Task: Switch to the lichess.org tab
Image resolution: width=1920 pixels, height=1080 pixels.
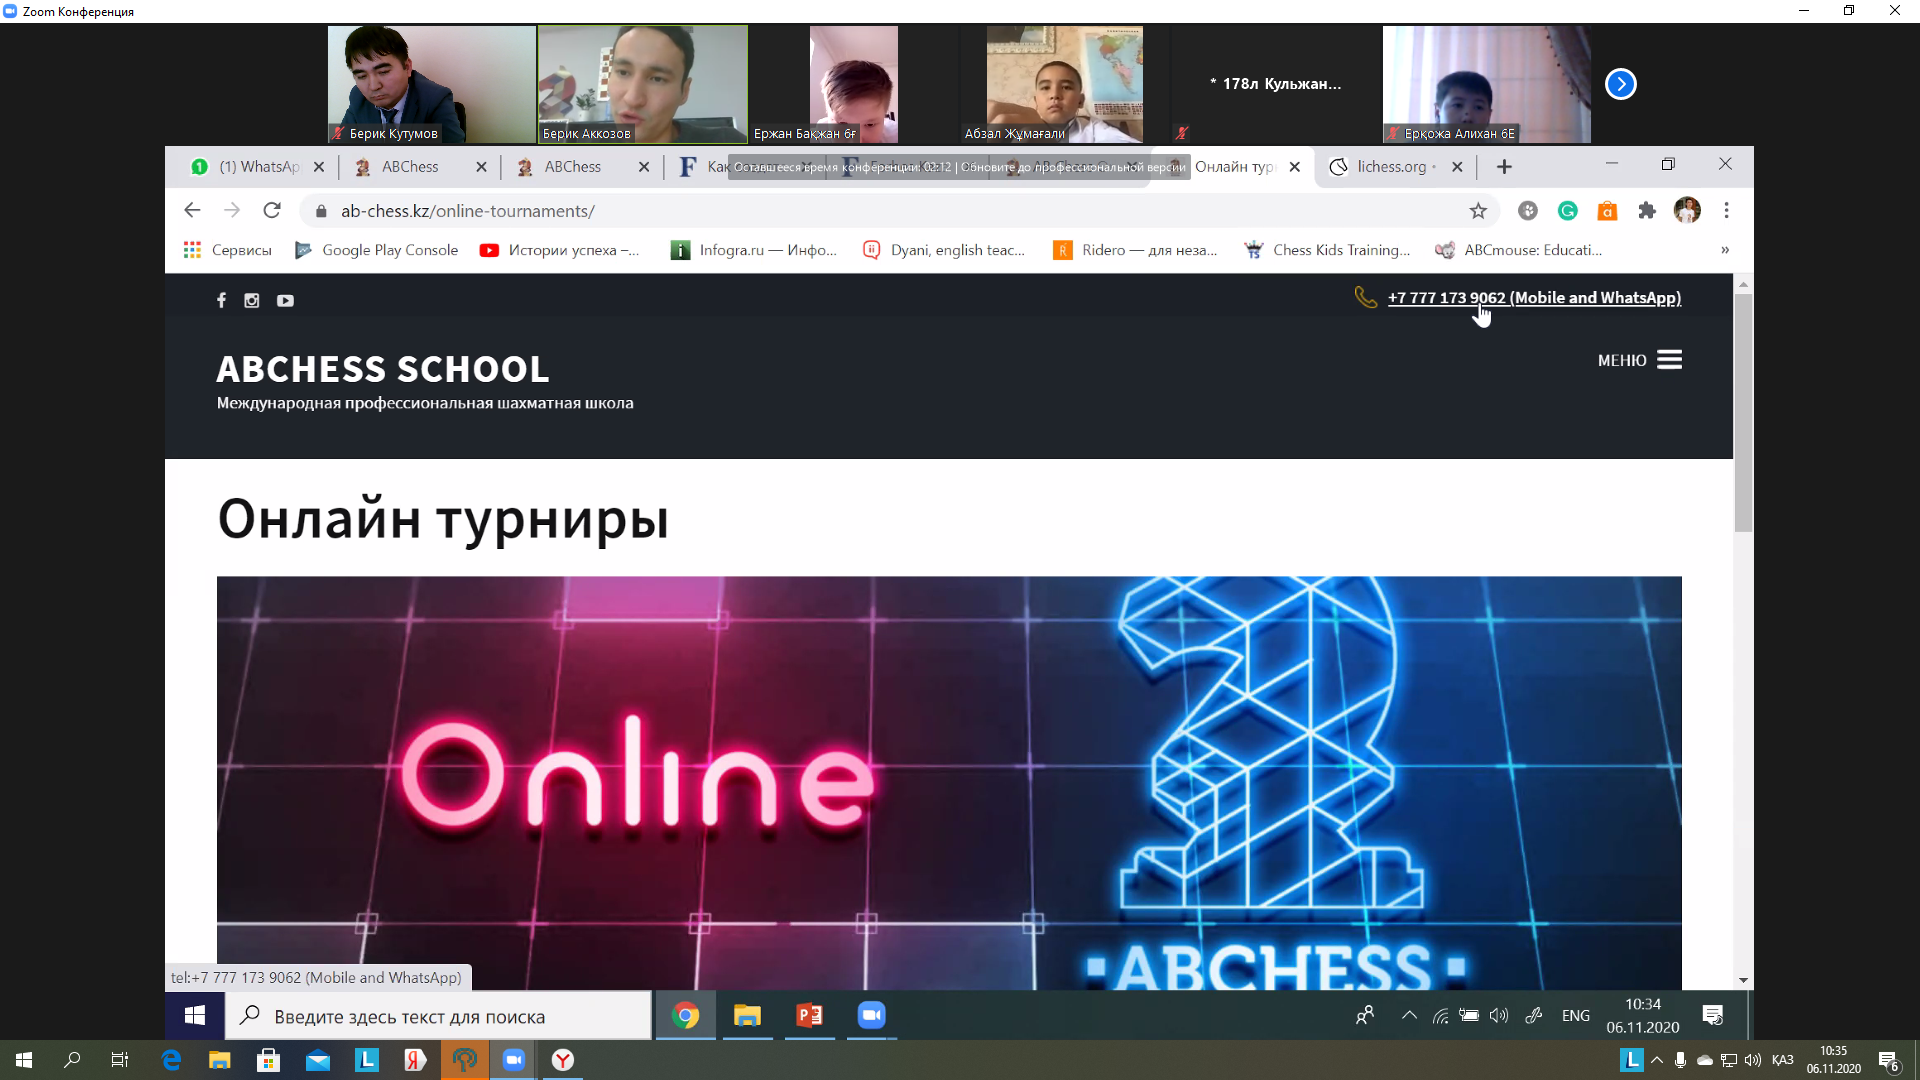Action: pos(1390,167)
